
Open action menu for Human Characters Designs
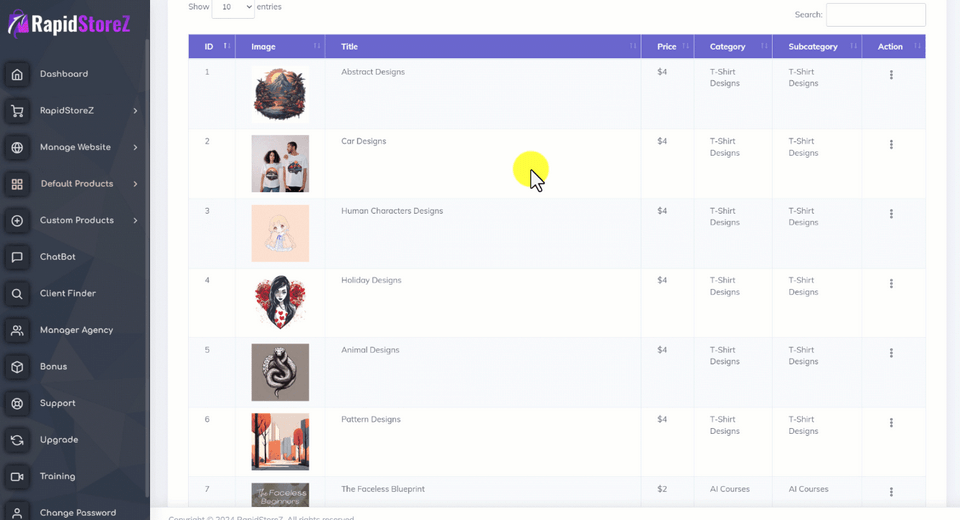click(x=891, y=214)
